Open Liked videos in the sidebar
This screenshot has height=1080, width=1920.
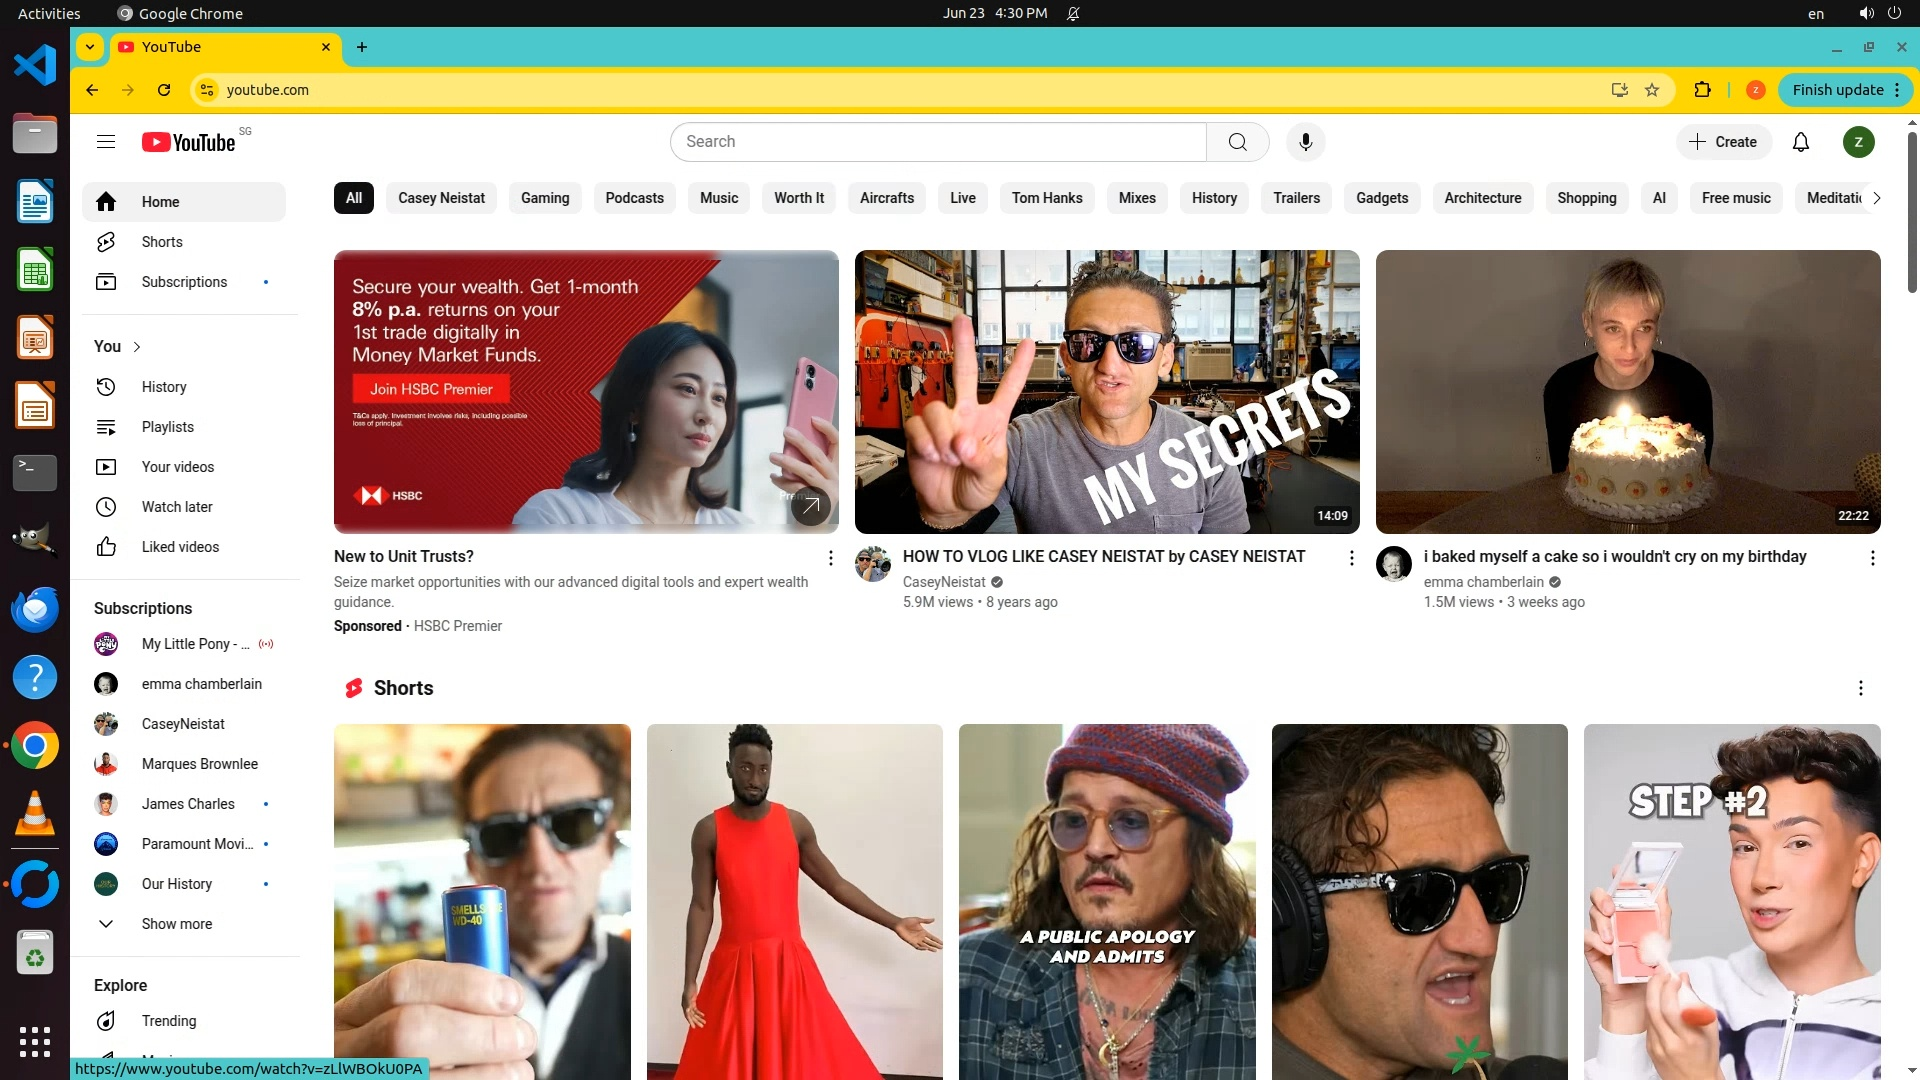[180, 547]
